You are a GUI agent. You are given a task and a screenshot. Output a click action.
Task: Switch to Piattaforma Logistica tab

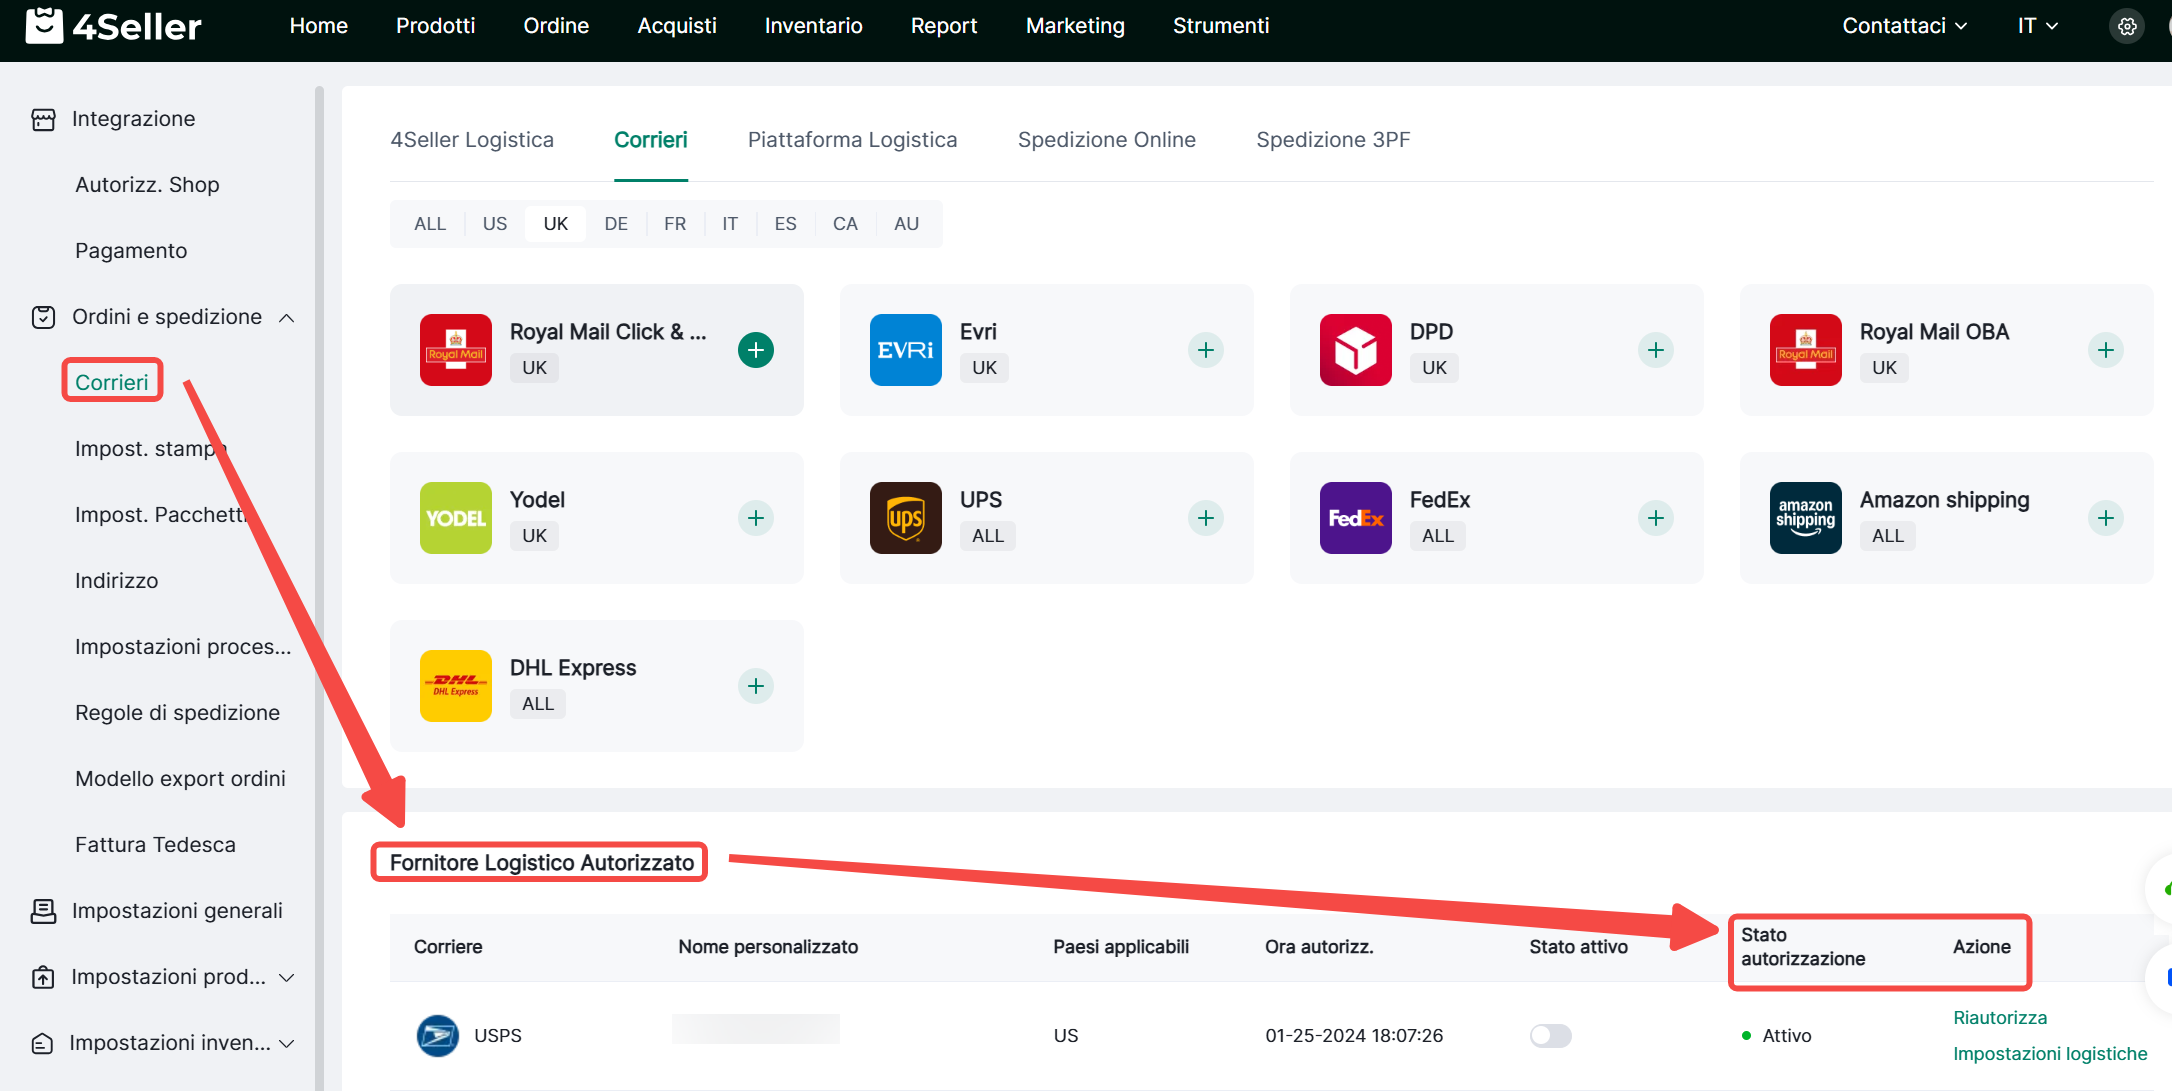coord(852,140)
